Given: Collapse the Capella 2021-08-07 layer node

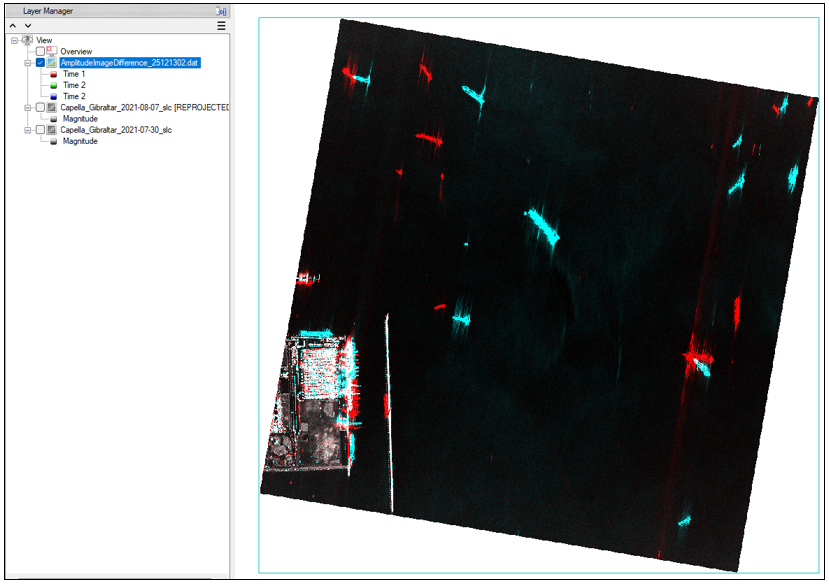Looking at the screenshot, I should (28, 107).
